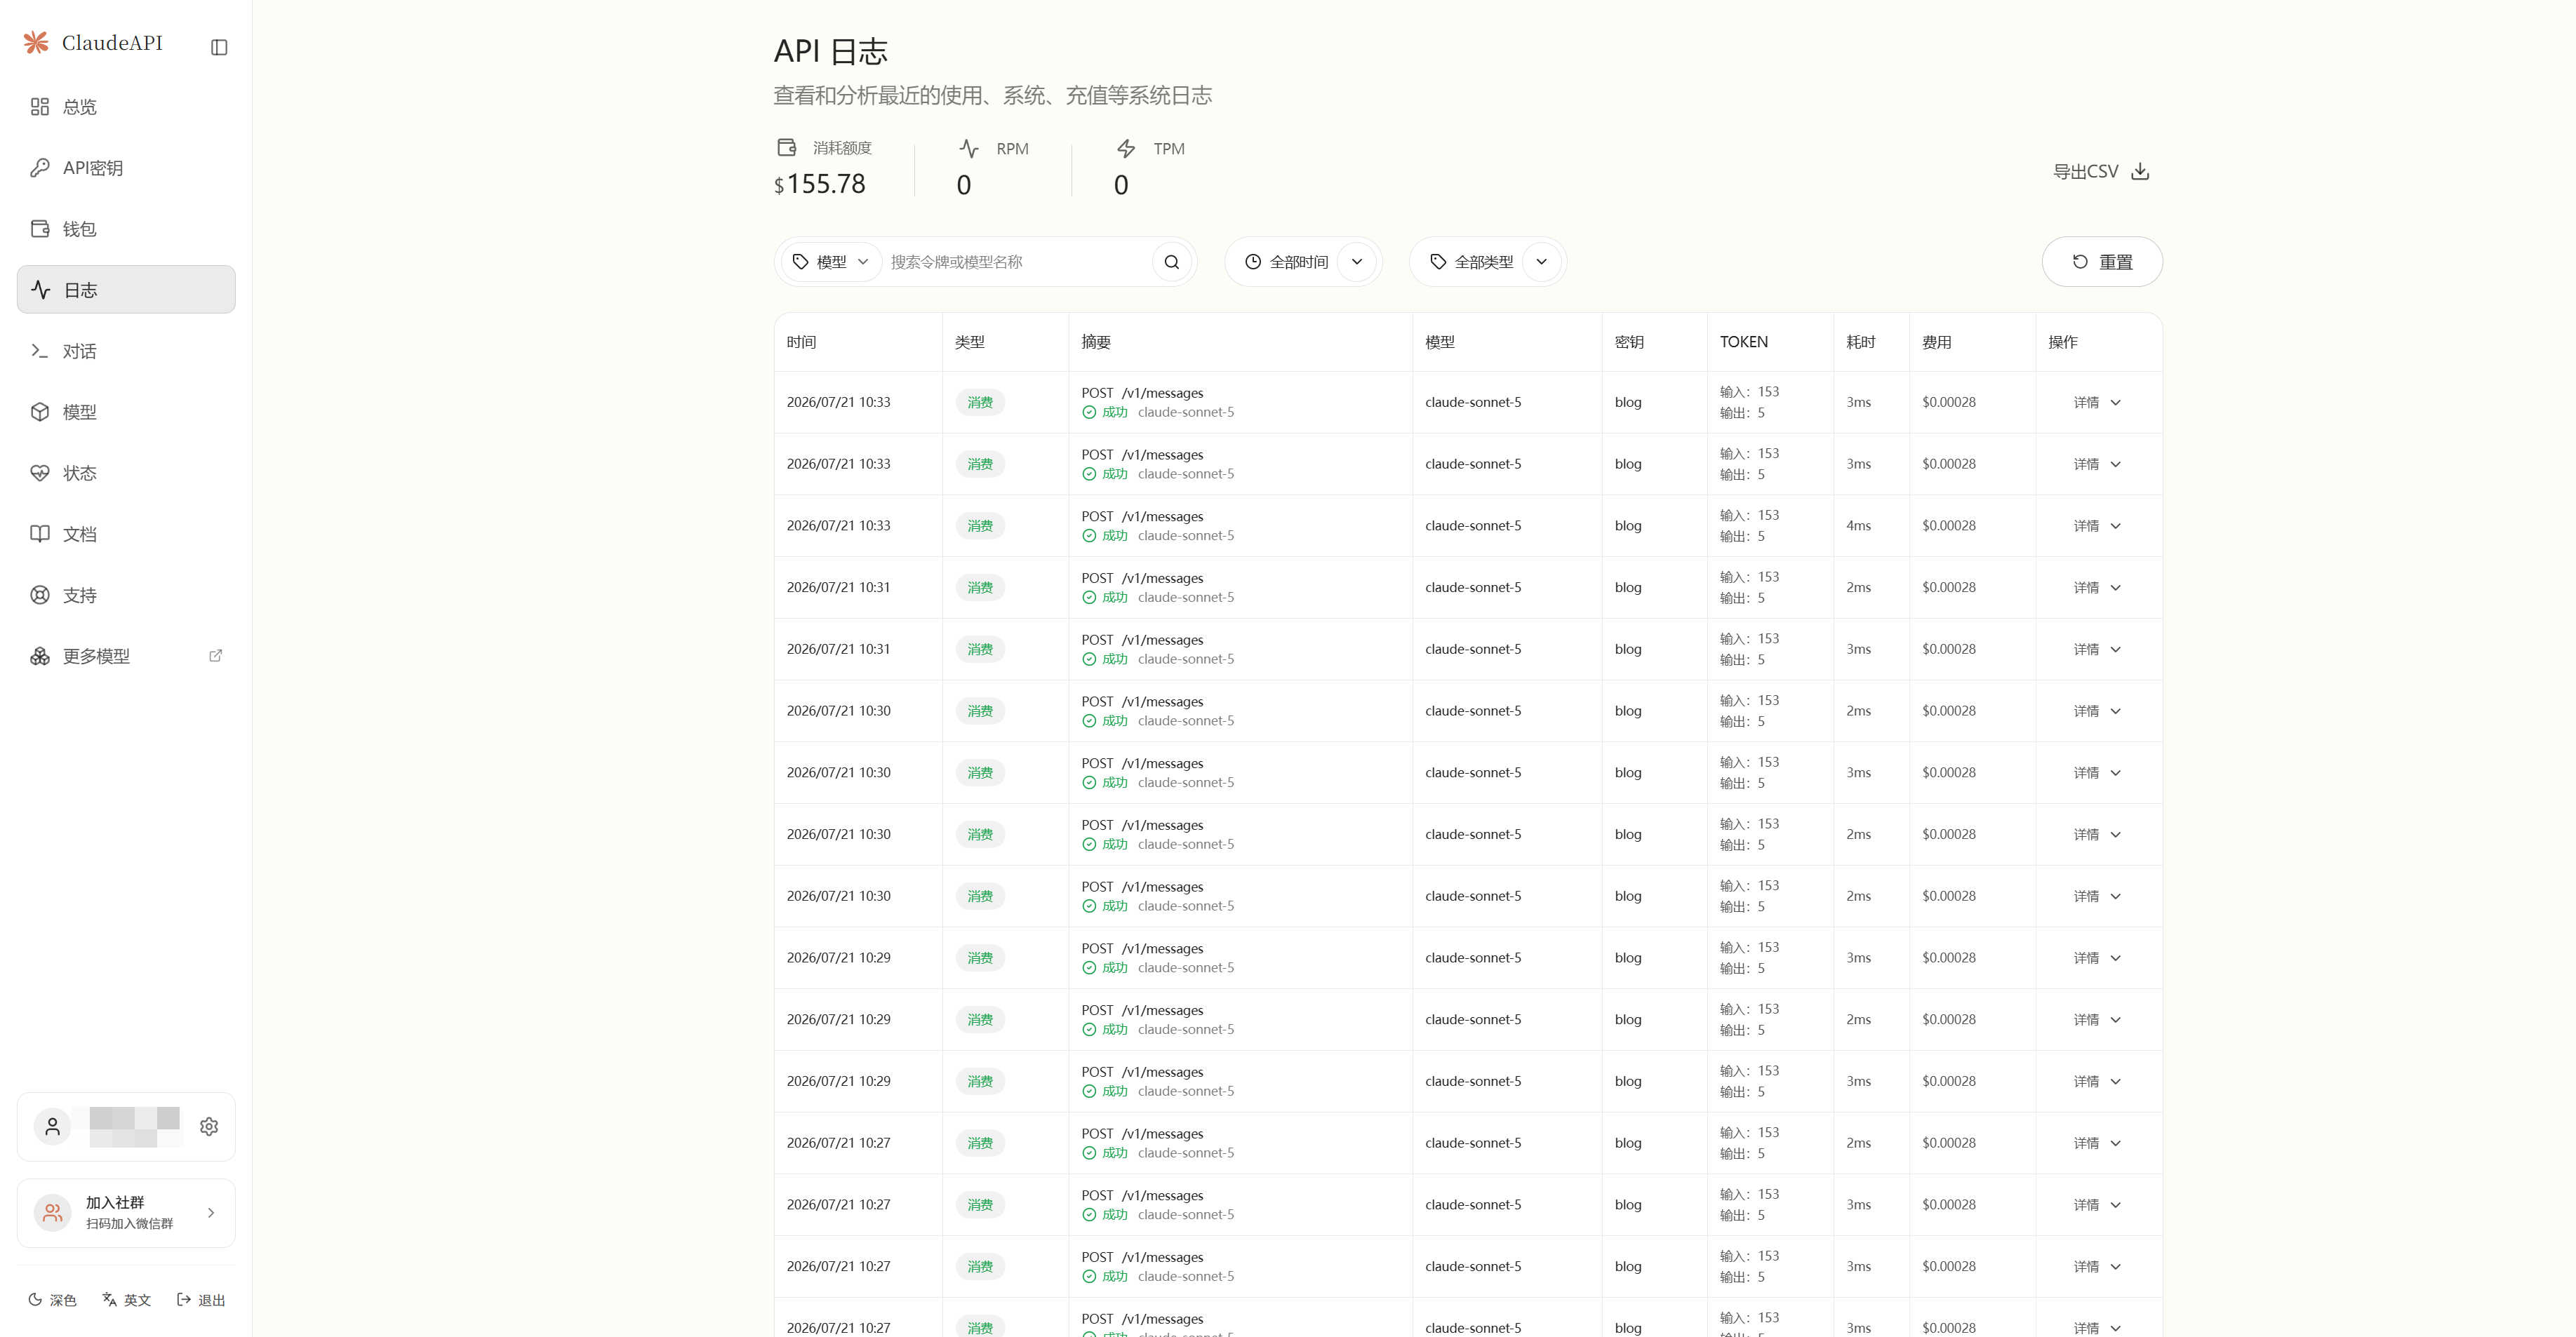Click the 消耗额度 wallet icon
The width and height of the screenshot is (2576, 1337).
[787, 148]
